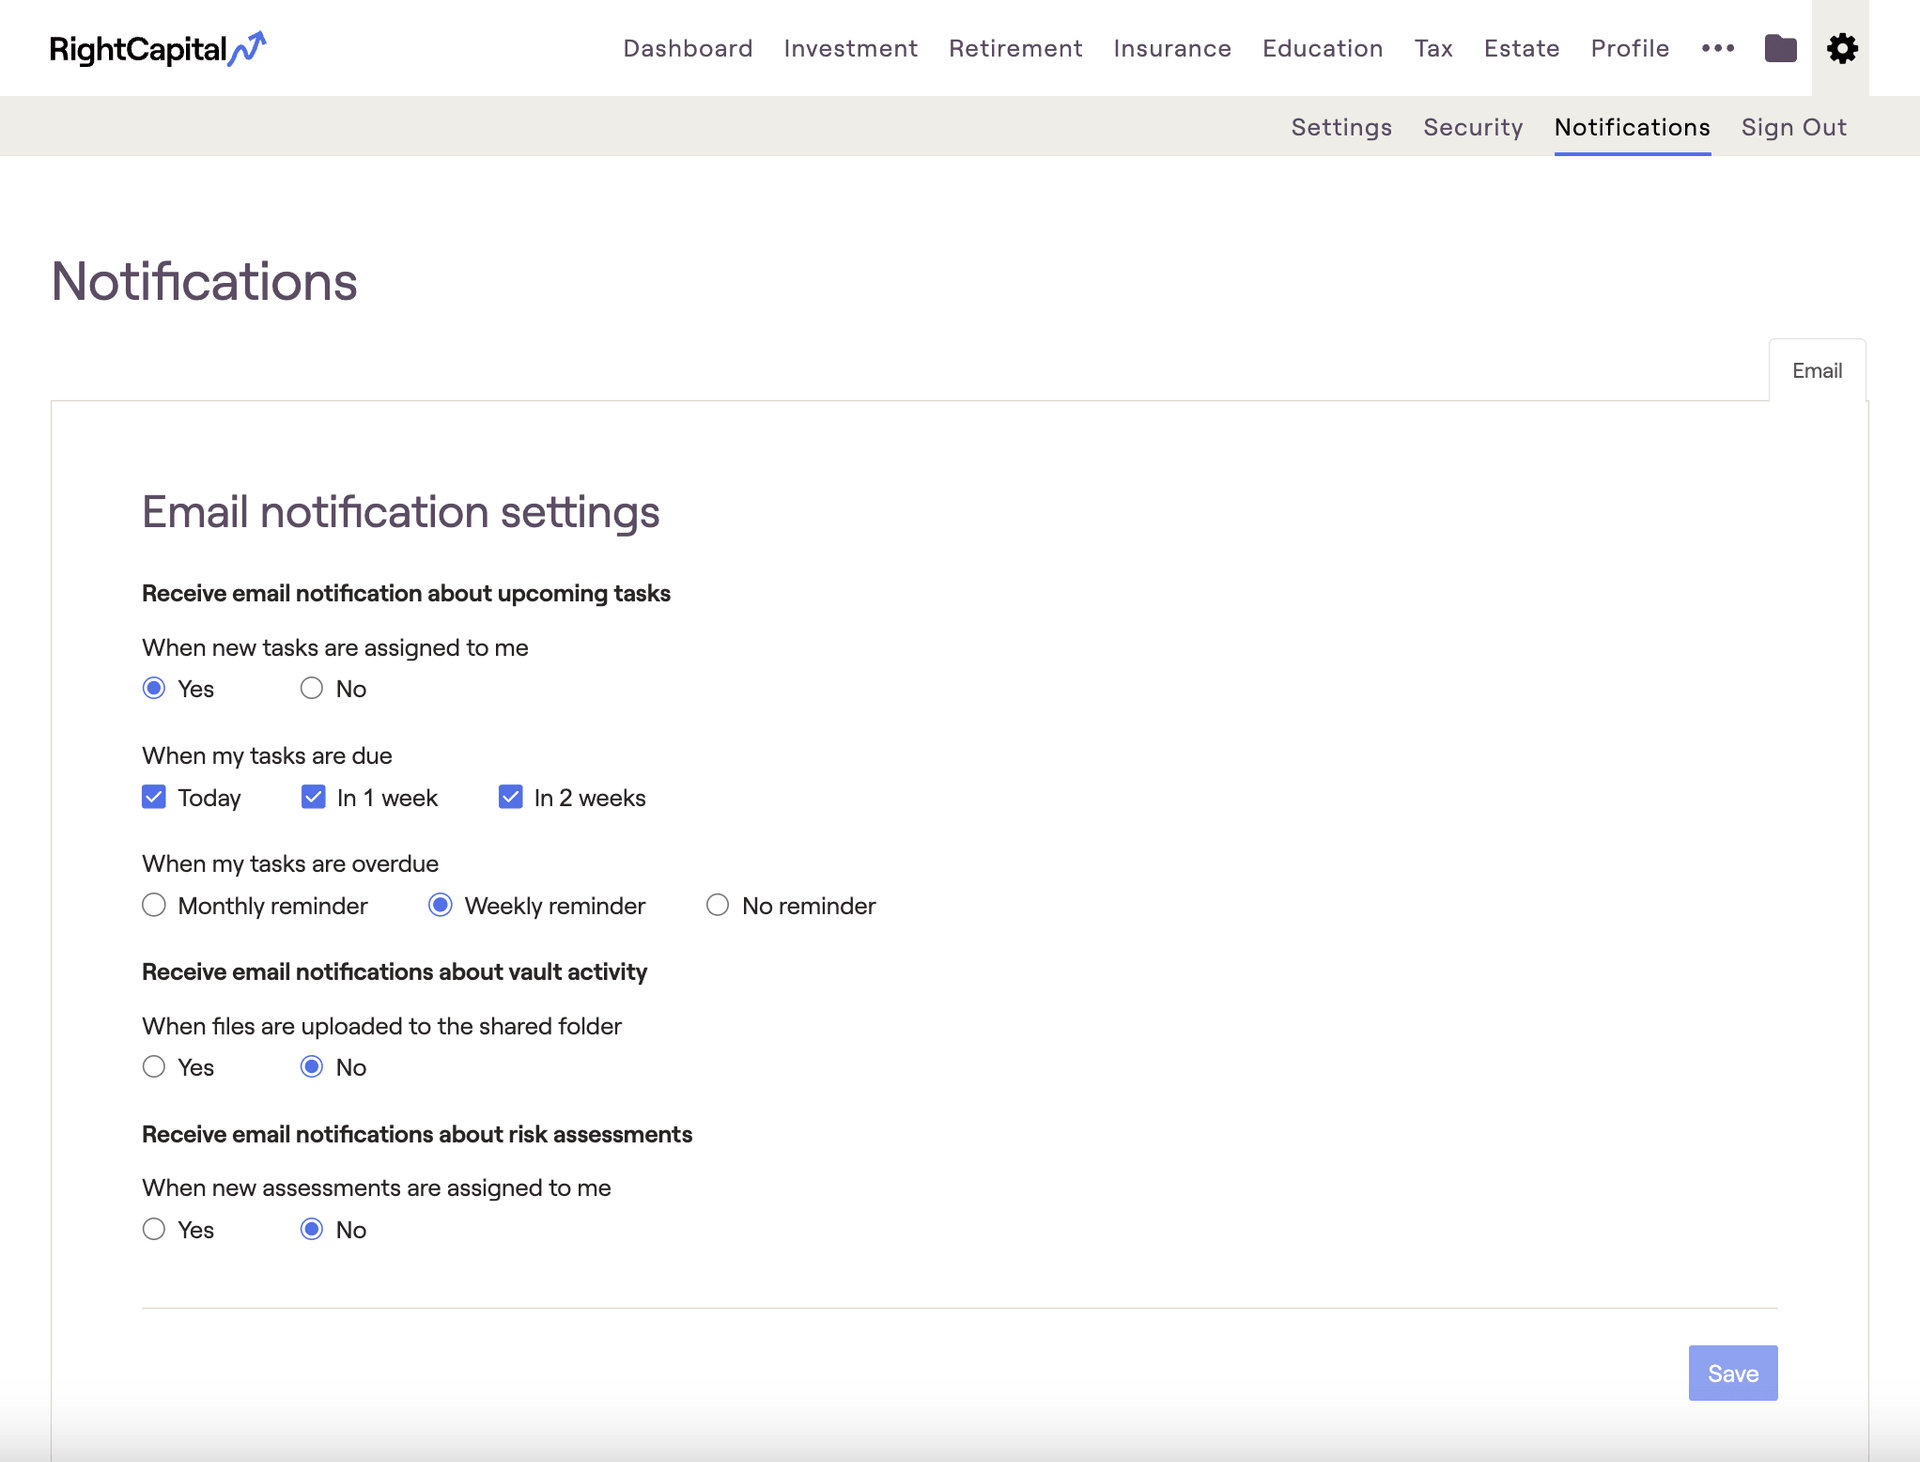Screen dimensions: 1920x1462
Task: Click 'Receive email notifications about vault activity' label
Action: coord(394,972)
